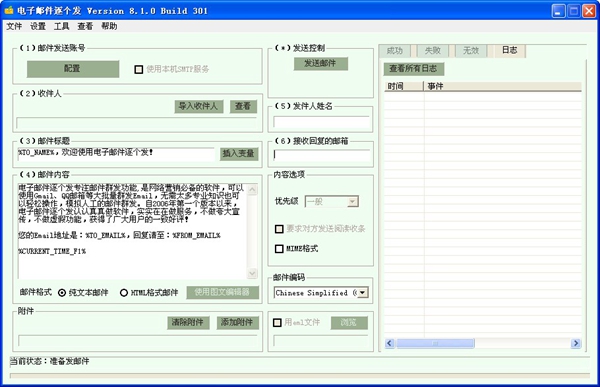Click inside the 邮件内容 body text area
Viewport: 600px width, 387px height.
[132, 231]
